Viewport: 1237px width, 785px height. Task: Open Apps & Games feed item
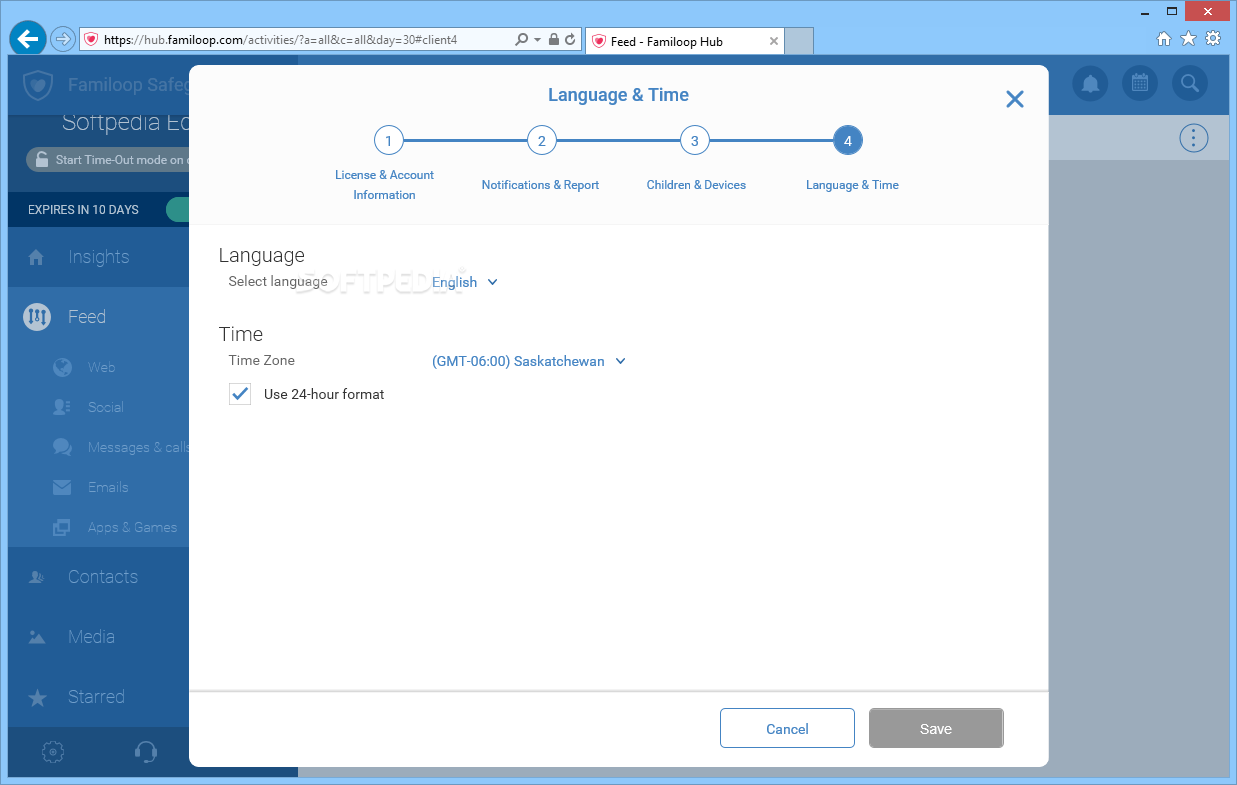point(132,527)
